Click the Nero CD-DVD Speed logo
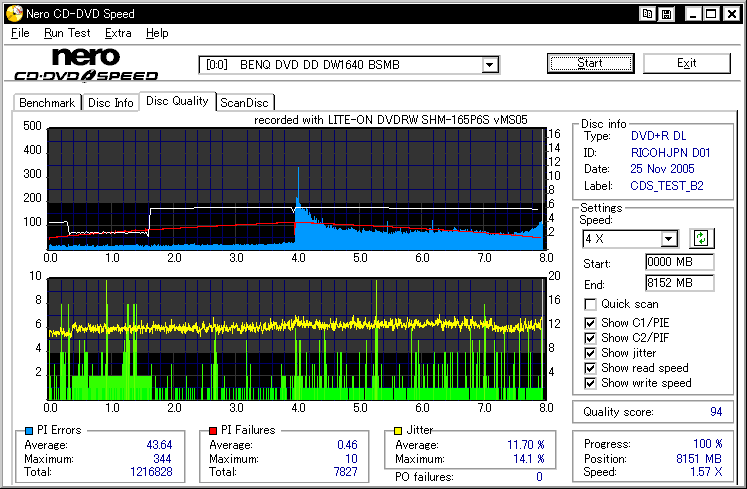 click(x=86, y=64)
